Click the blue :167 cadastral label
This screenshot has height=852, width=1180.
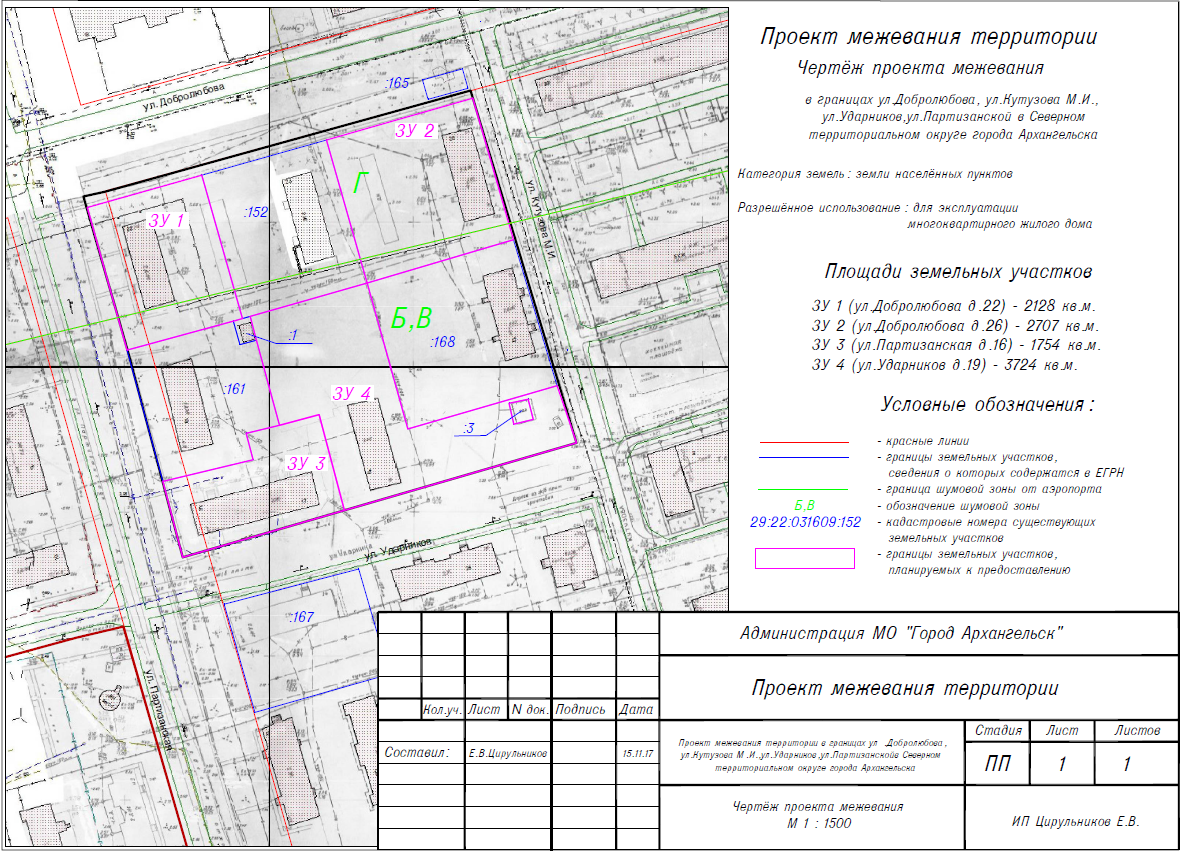point(302,618)
